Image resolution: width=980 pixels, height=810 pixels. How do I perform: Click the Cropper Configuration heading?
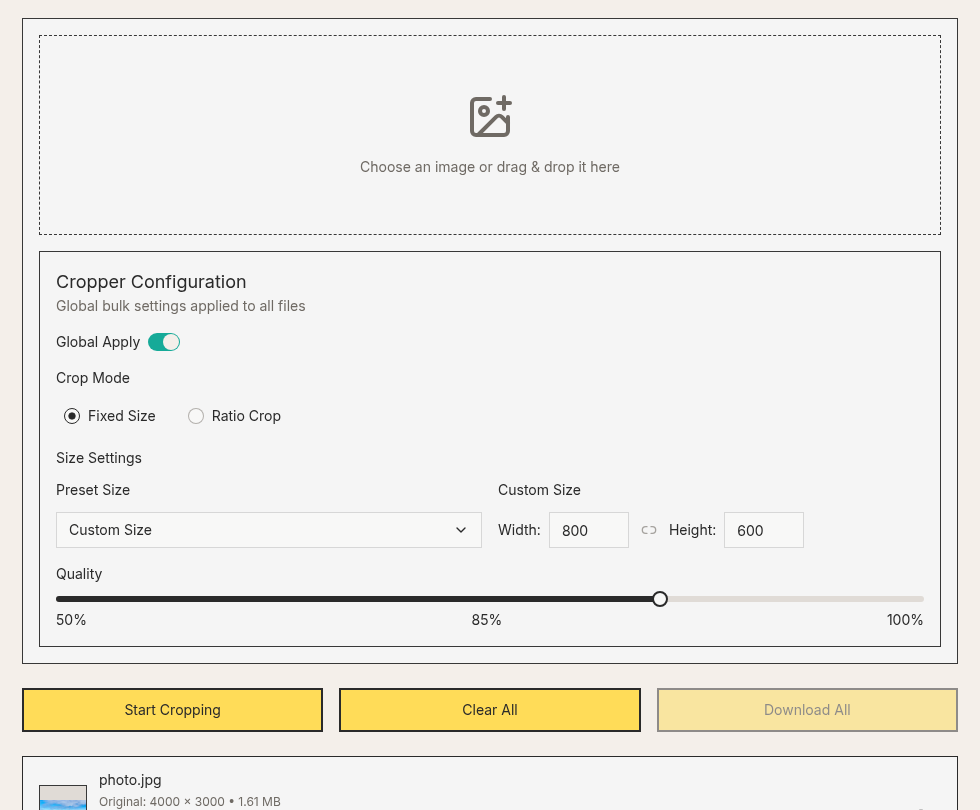pos(151,282)
